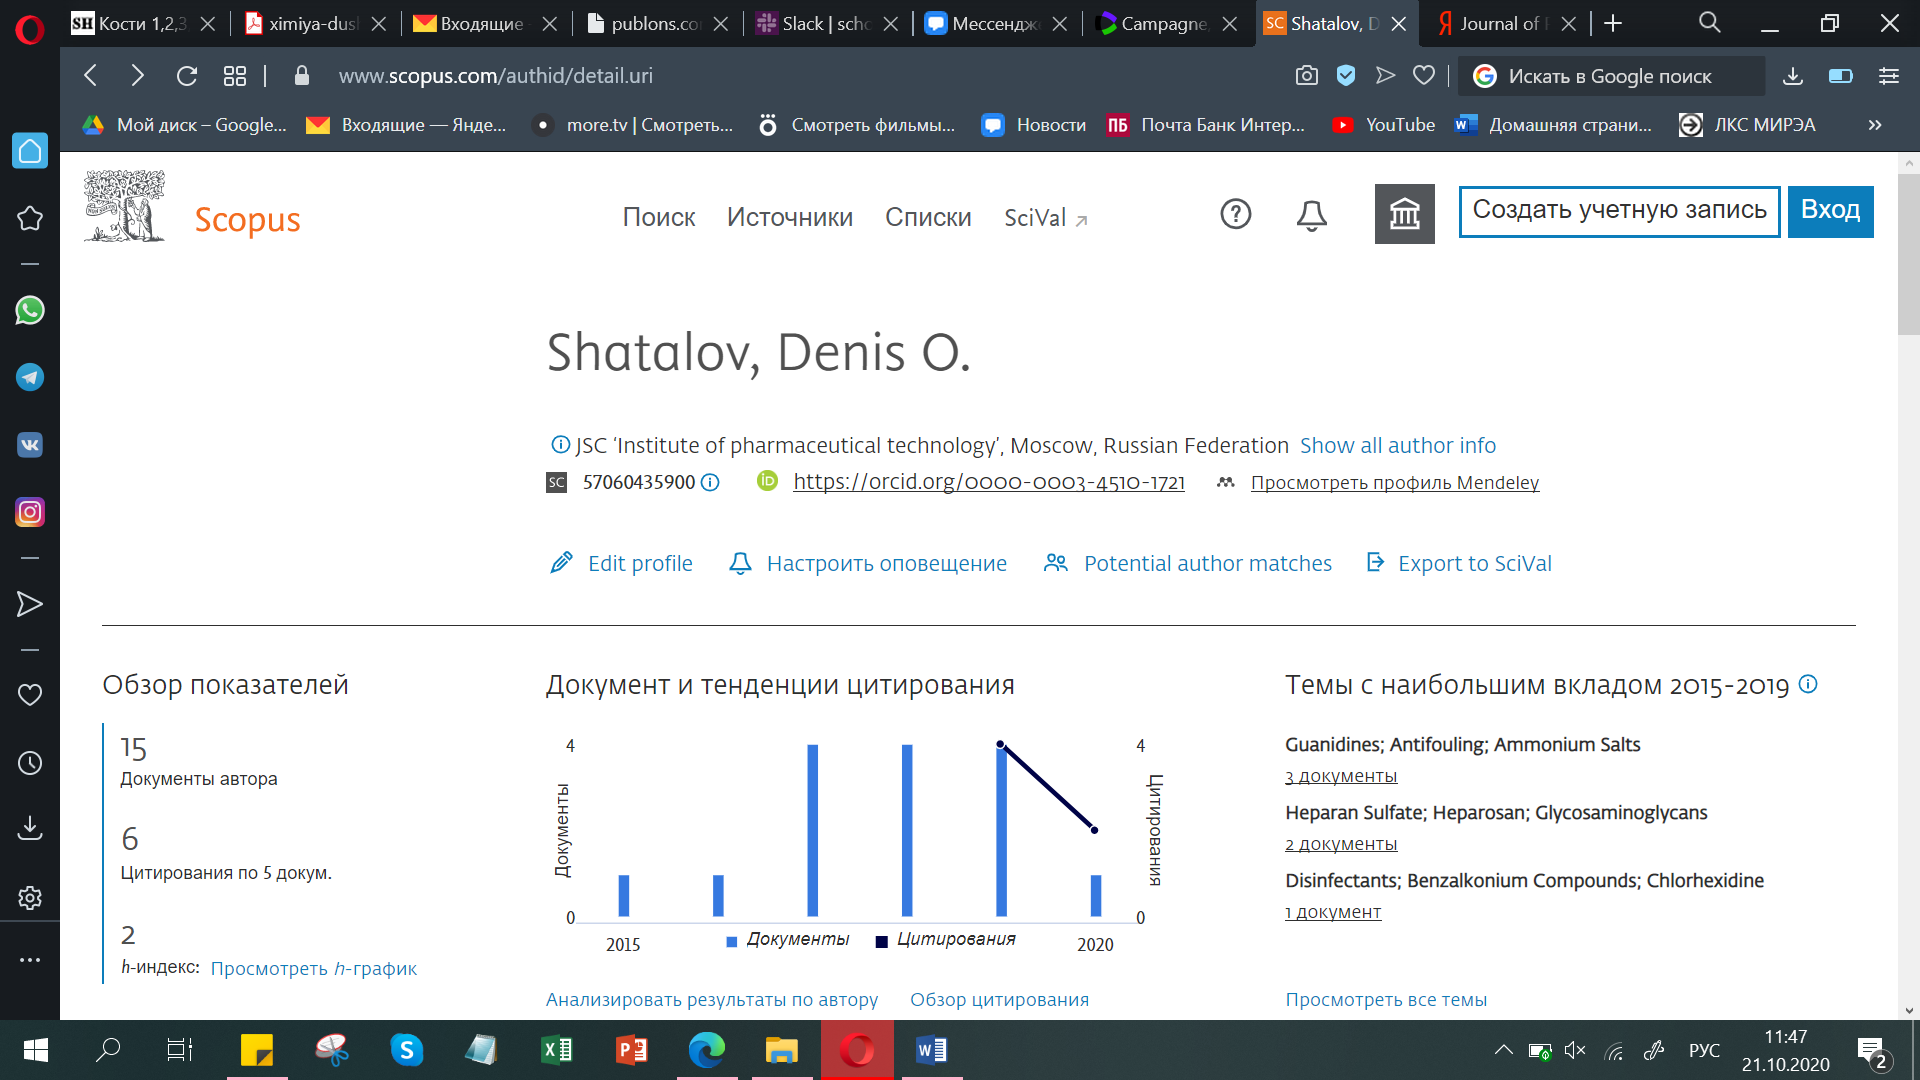This screenshot has width=1920, height=1080.
Task: Toggle Opera battery saver icon
Action: 1840,76
